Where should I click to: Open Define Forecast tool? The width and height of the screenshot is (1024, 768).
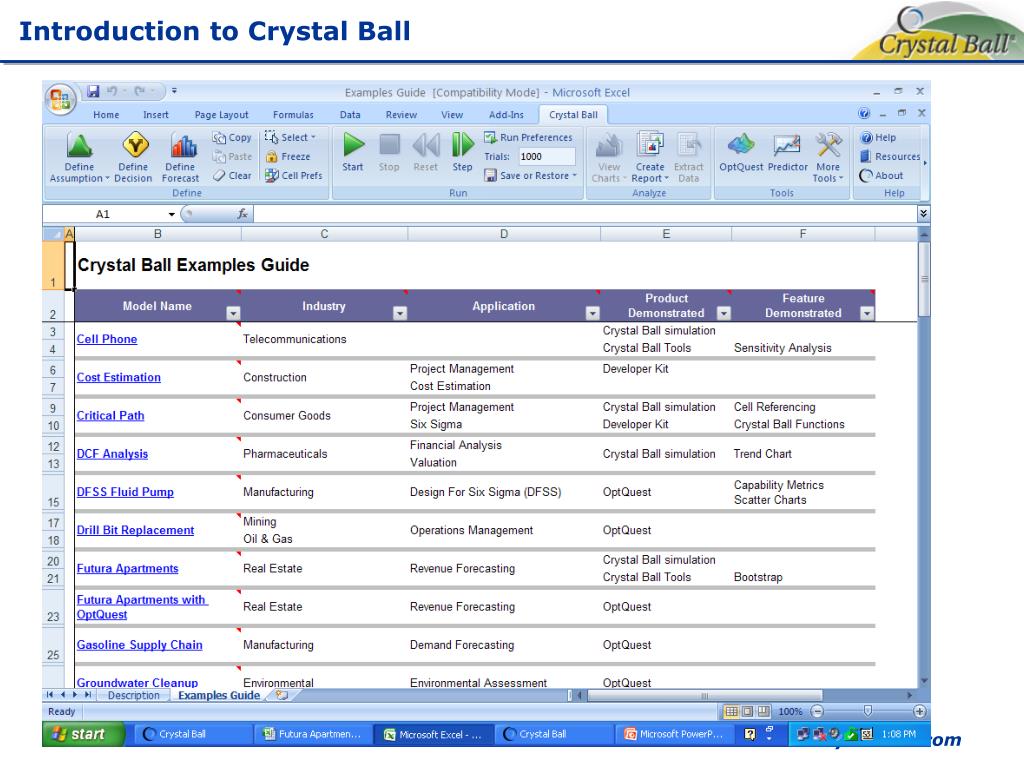181,157
